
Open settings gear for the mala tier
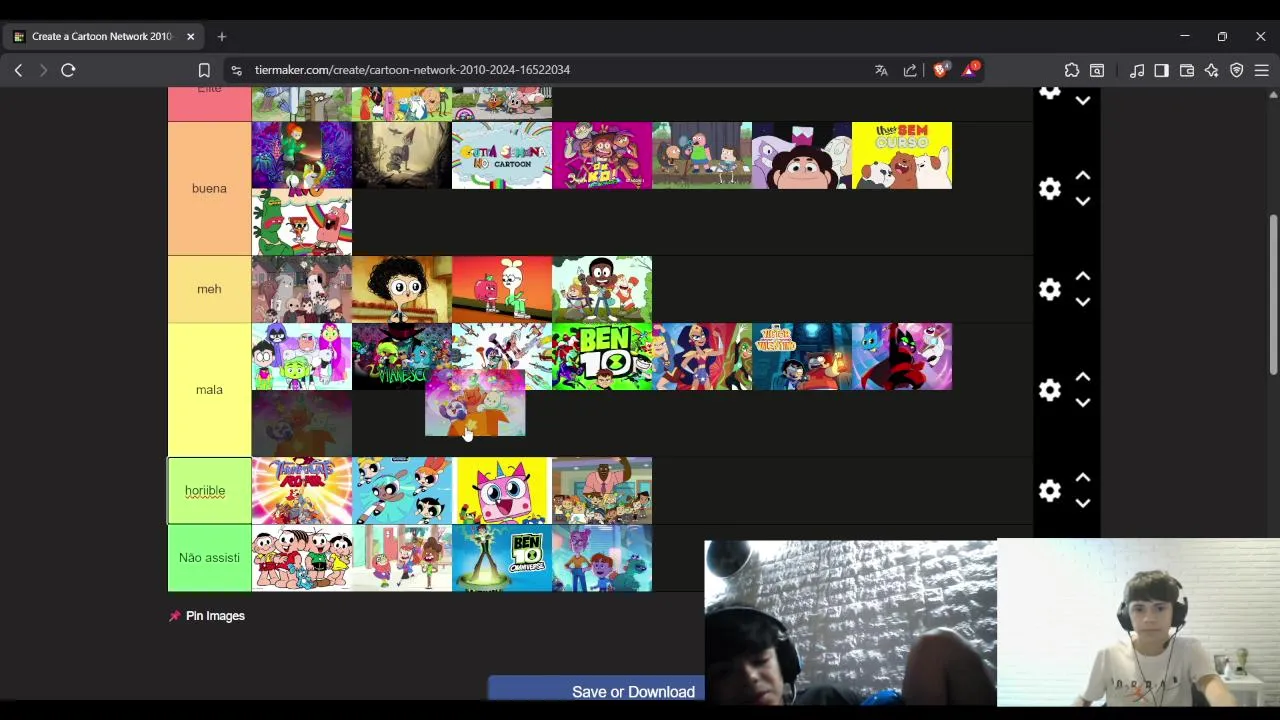pos(1049,390)
